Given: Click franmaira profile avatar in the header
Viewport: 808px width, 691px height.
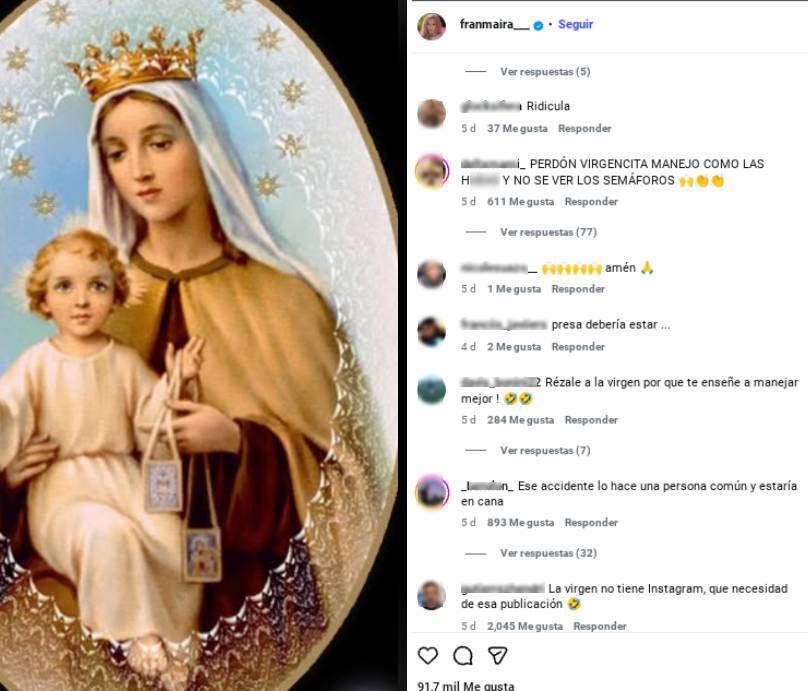Looking at the screenshot, I should 431,26.
